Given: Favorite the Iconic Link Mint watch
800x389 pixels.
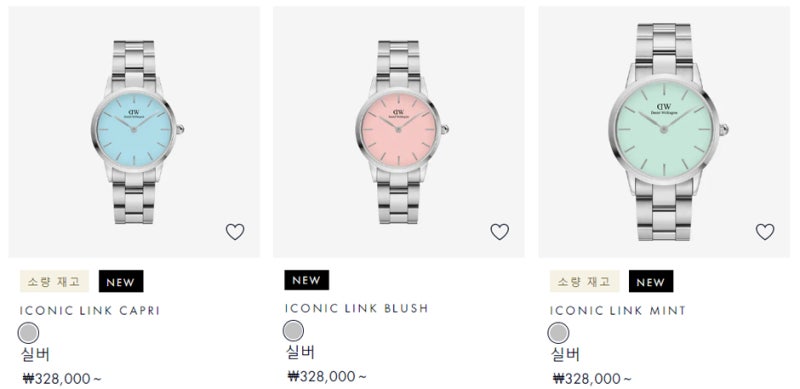Looking at the screenshot, I should point(765,232).
